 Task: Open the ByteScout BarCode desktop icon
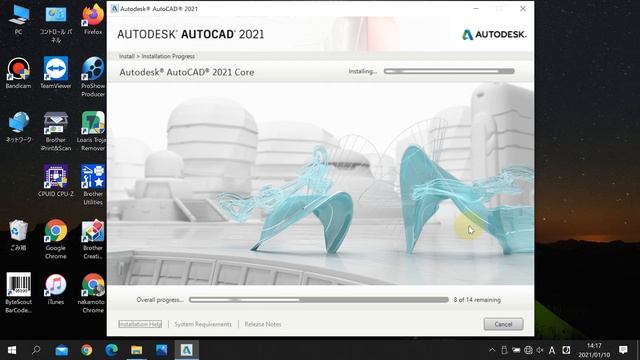18,293
